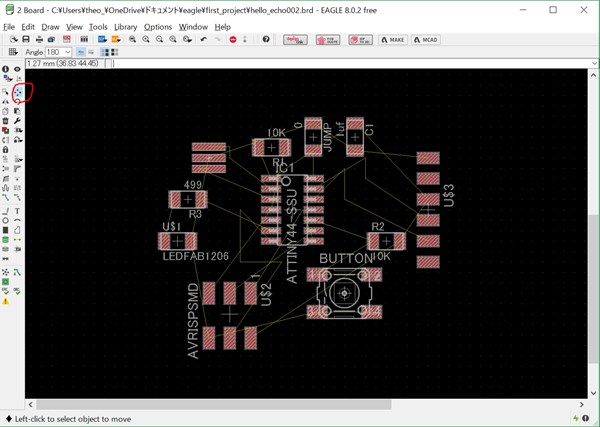This screenshot has width=600, height=427.
Task: Save the board with floppy icon
Action: coord(26,39)
